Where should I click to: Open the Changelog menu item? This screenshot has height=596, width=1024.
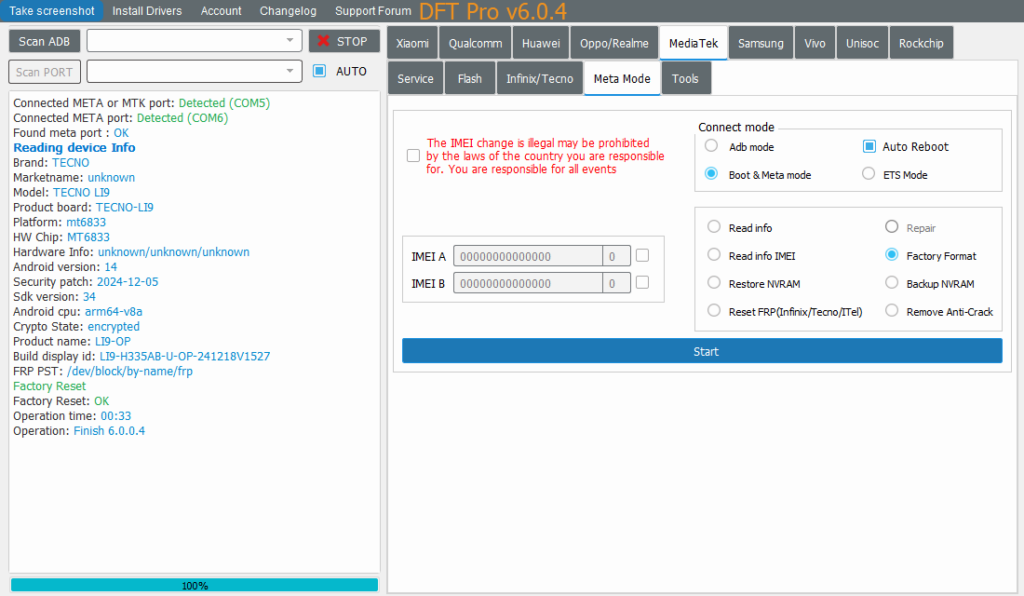(x=288, y=10)
